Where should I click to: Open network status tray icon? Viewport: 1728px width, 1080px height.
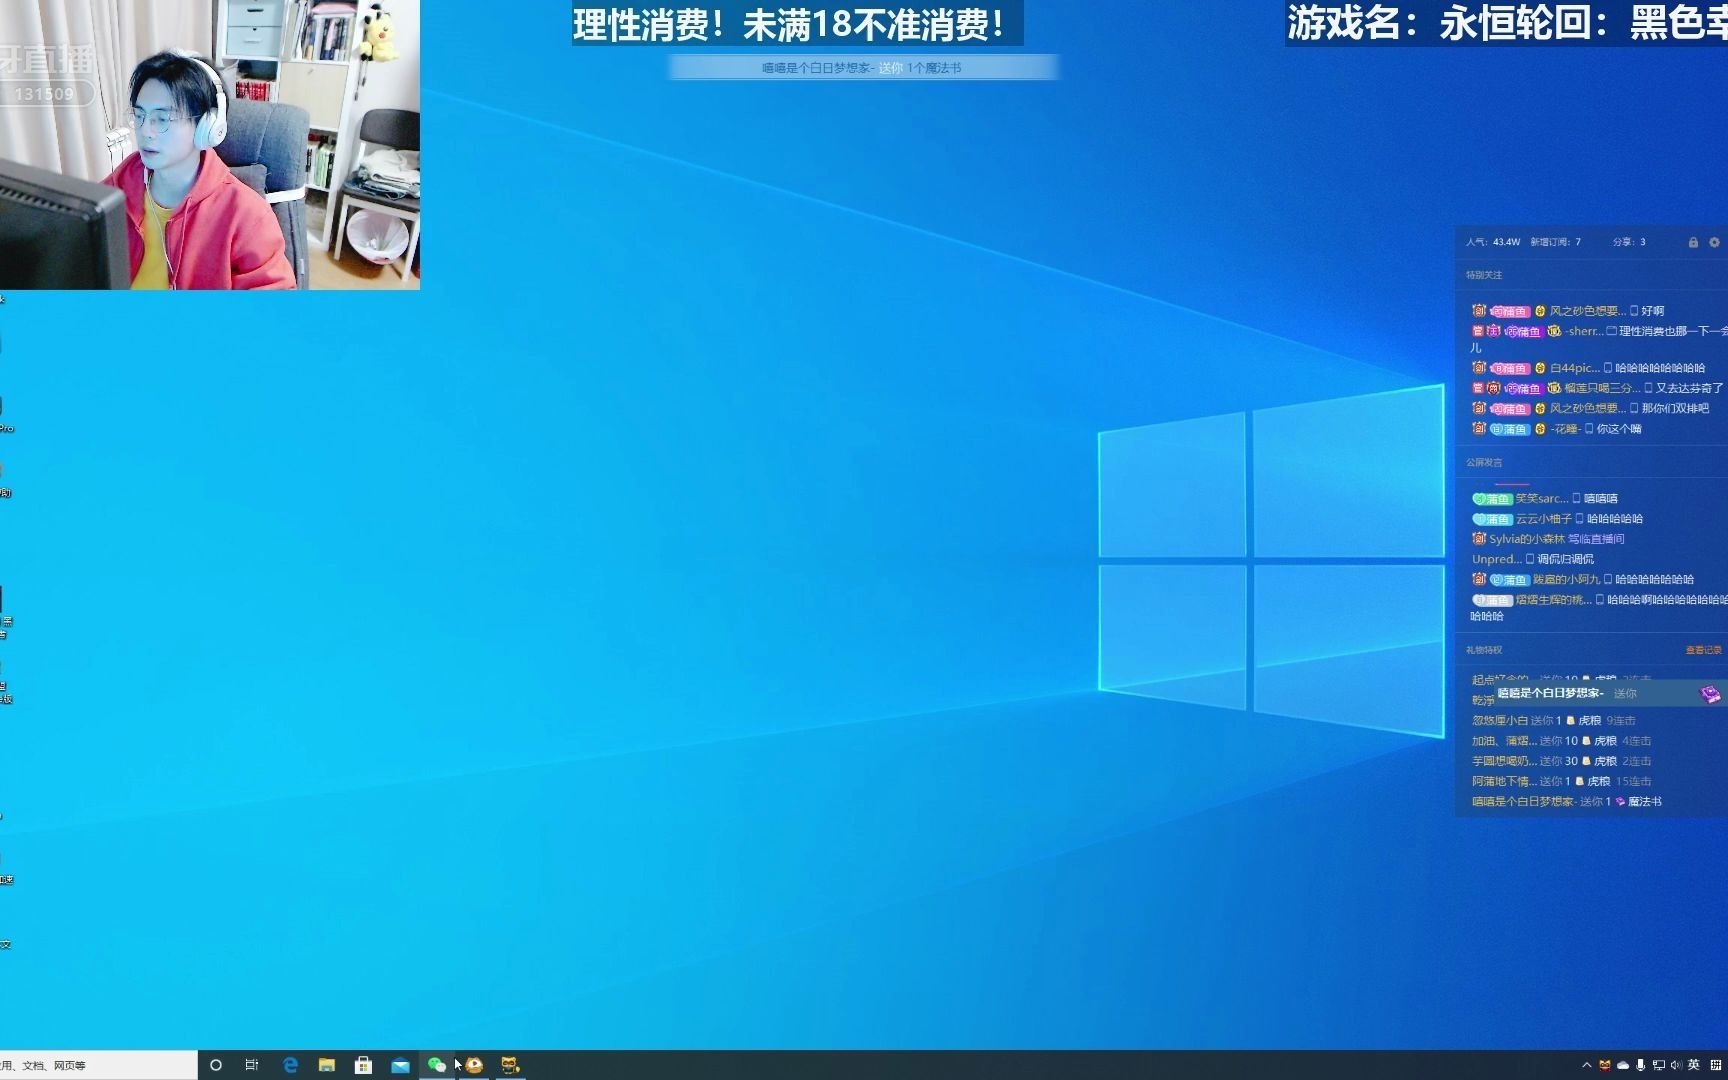tap(1659, 1065)
